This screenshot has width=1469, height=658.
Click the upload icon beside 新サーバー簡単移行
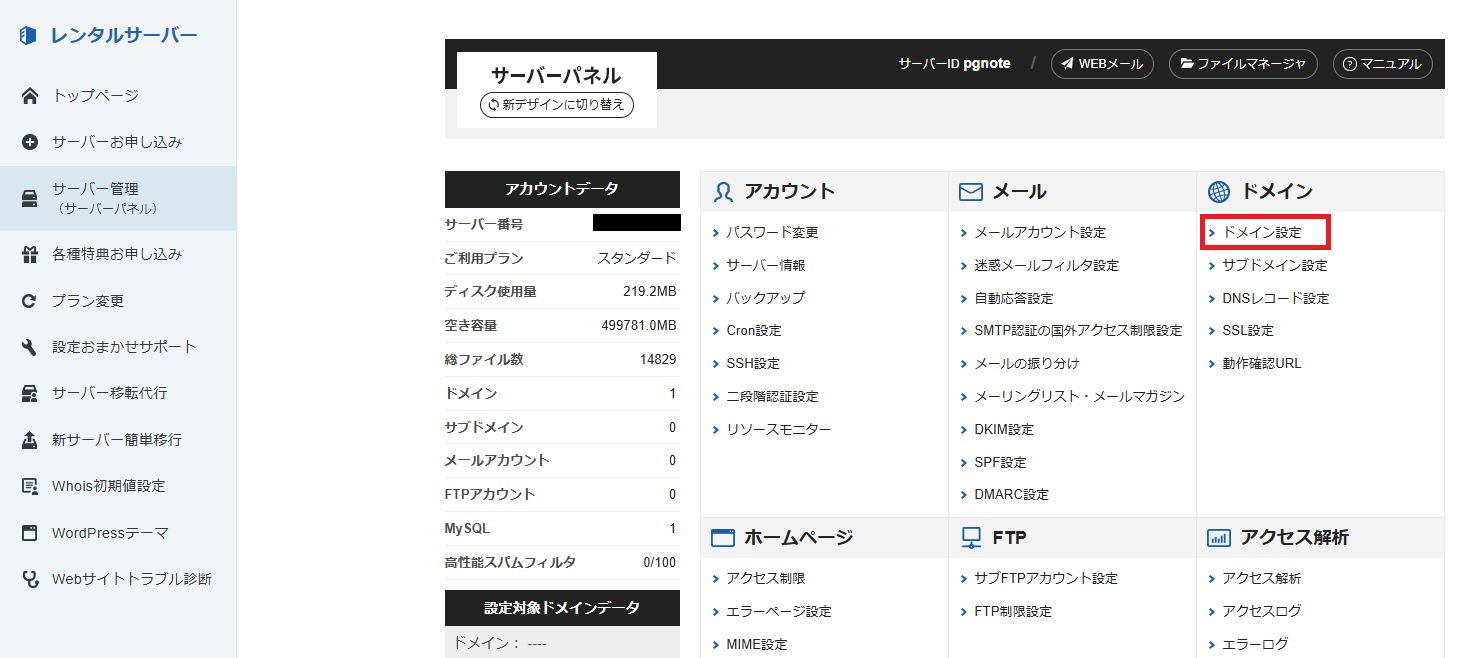point(30,440)
